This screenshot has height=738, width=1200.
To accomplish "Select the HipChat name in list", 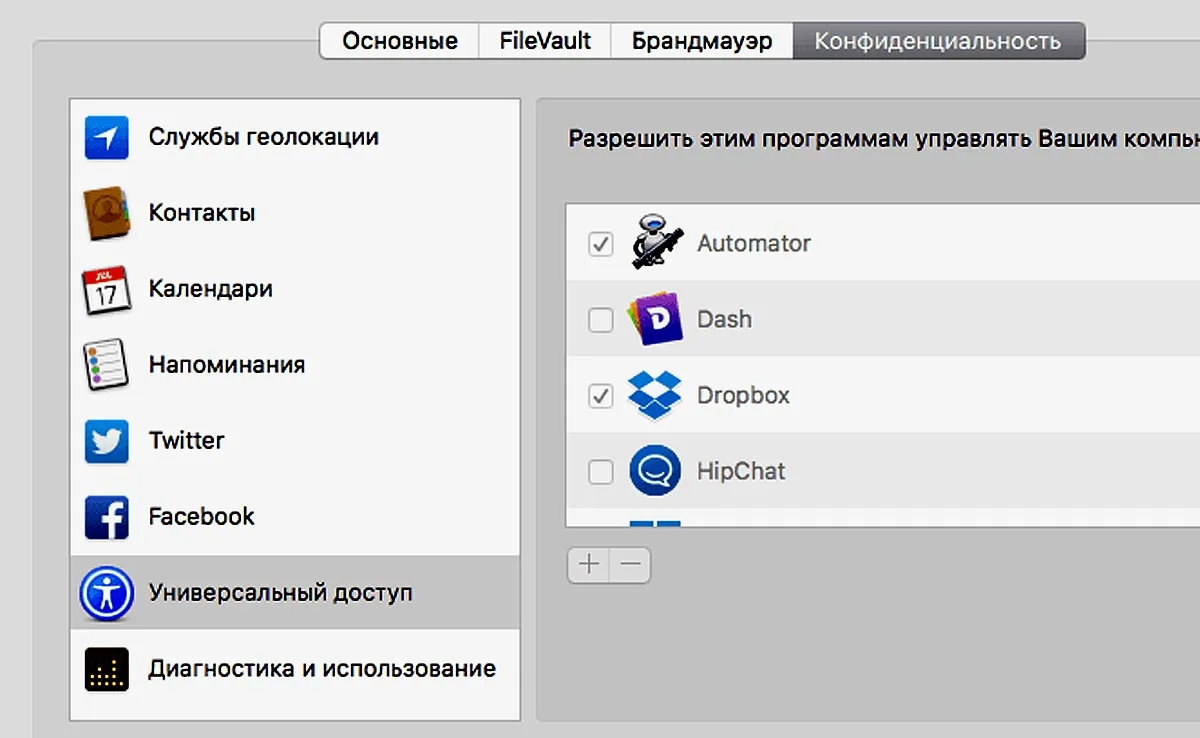I will tap(741, 472).
